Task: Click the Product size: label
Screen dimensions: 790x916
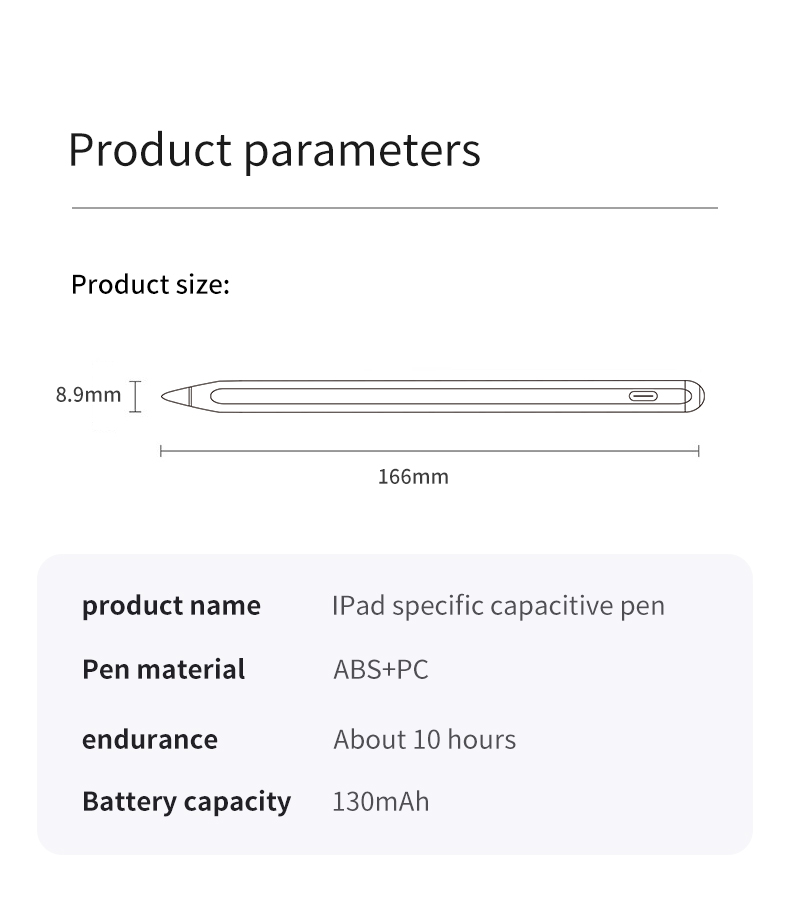Action: pyautogui.click(x=150, y=285)
